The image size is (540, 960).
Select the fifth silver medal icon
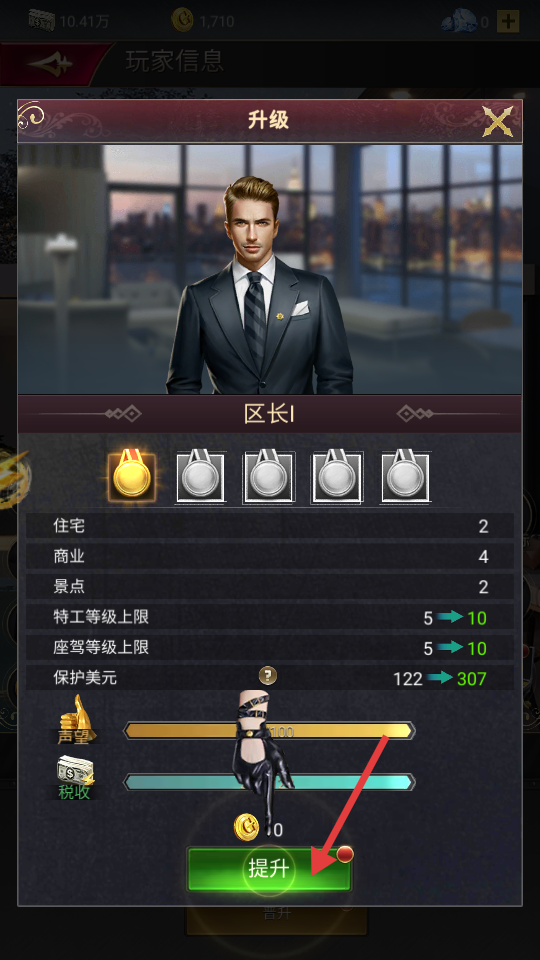tap(405, 476)
